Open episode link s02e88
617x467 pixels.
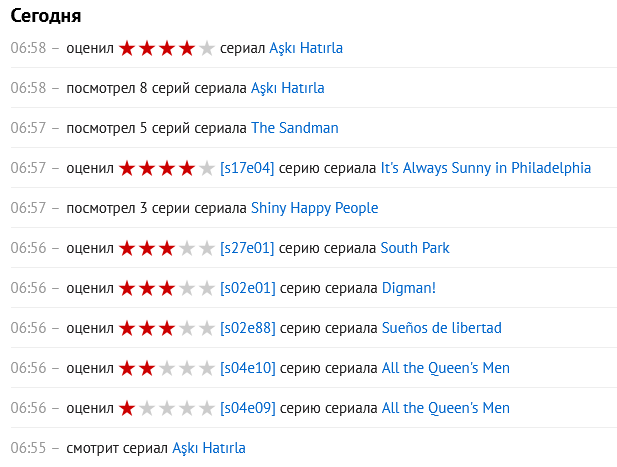point(248,328)
